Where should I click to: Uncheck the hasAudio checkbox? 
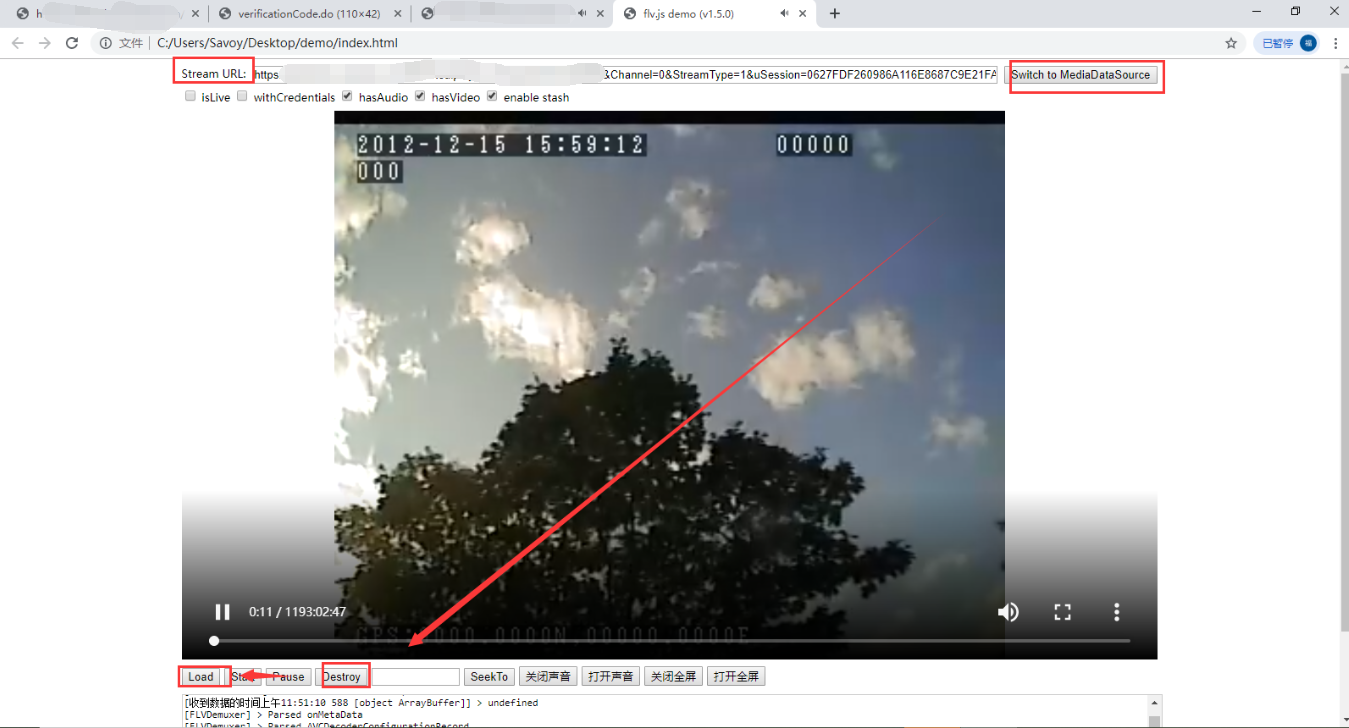pyautogui.click(x=347, y=97)
